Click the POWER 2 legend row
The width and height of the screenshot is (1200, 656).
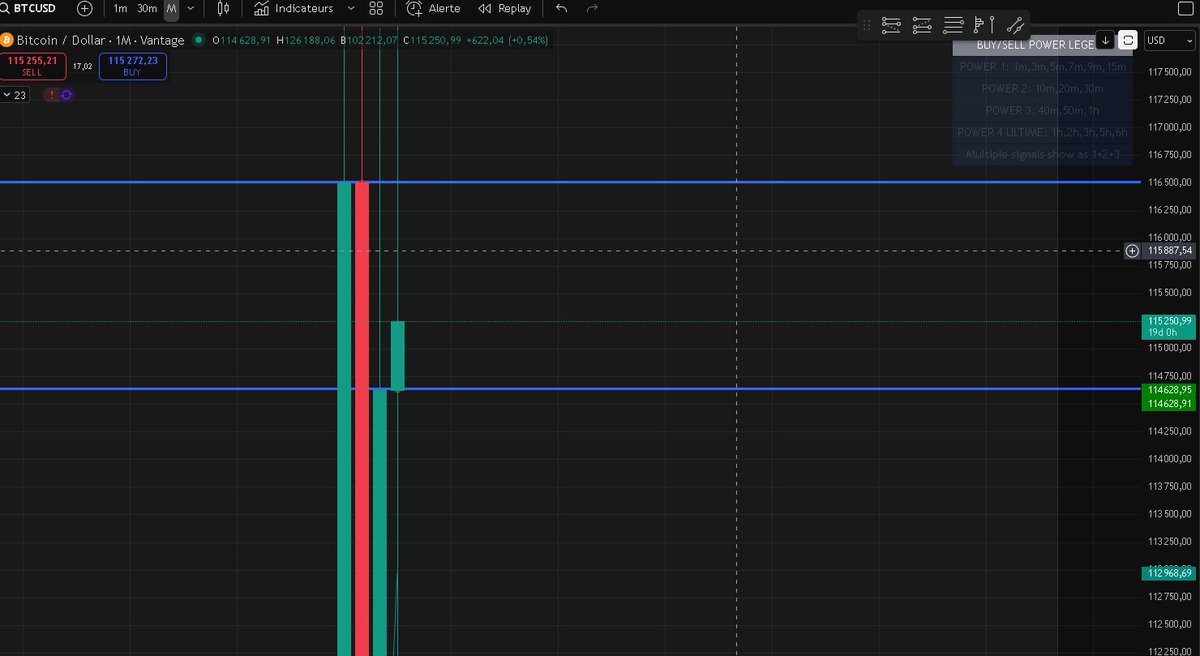coord(1043,88)
